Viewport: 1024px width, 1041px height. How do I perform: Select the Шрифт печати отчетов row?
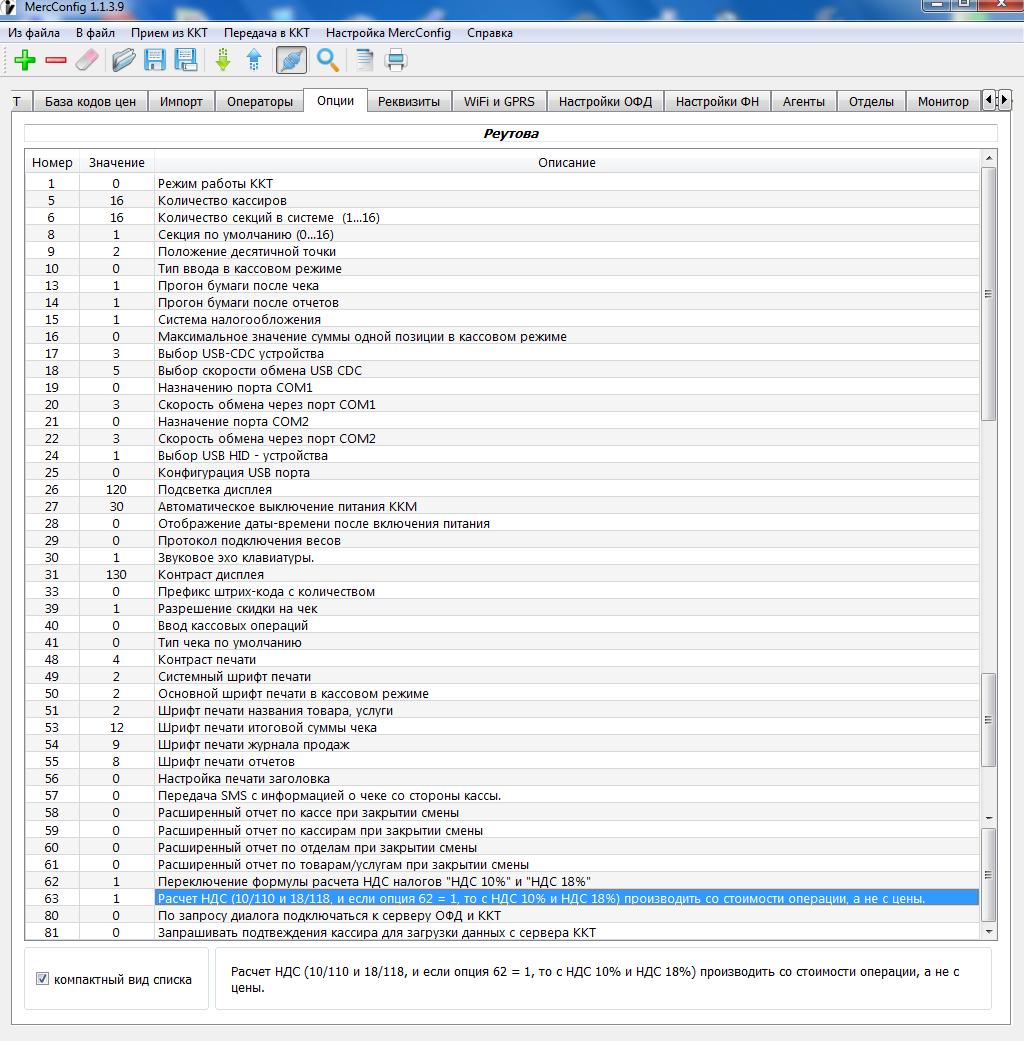(x=502, y=761)
